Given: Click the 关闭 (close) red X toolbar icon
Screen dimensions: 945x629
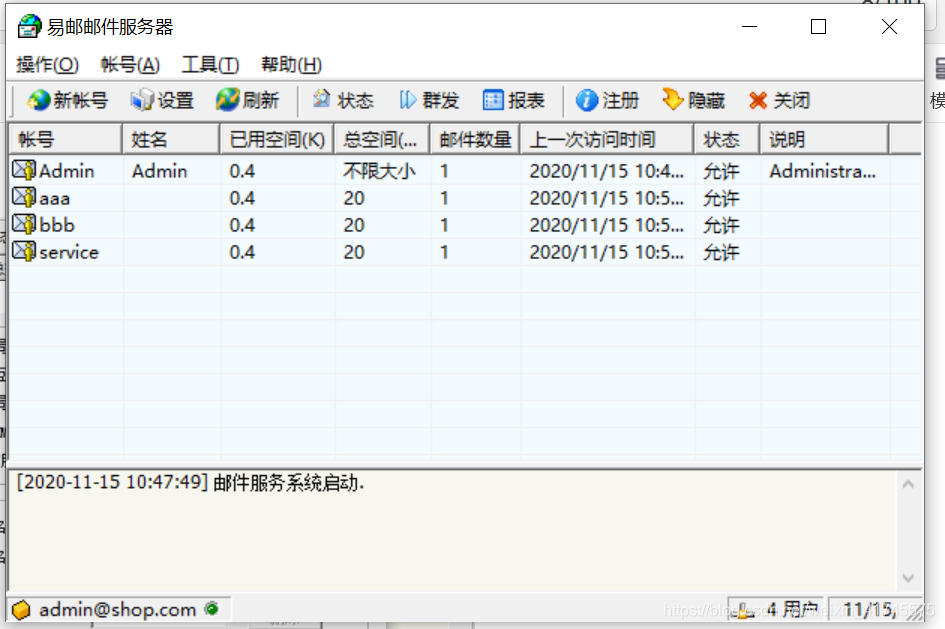Looking at the screenshot, I should 758,101.
